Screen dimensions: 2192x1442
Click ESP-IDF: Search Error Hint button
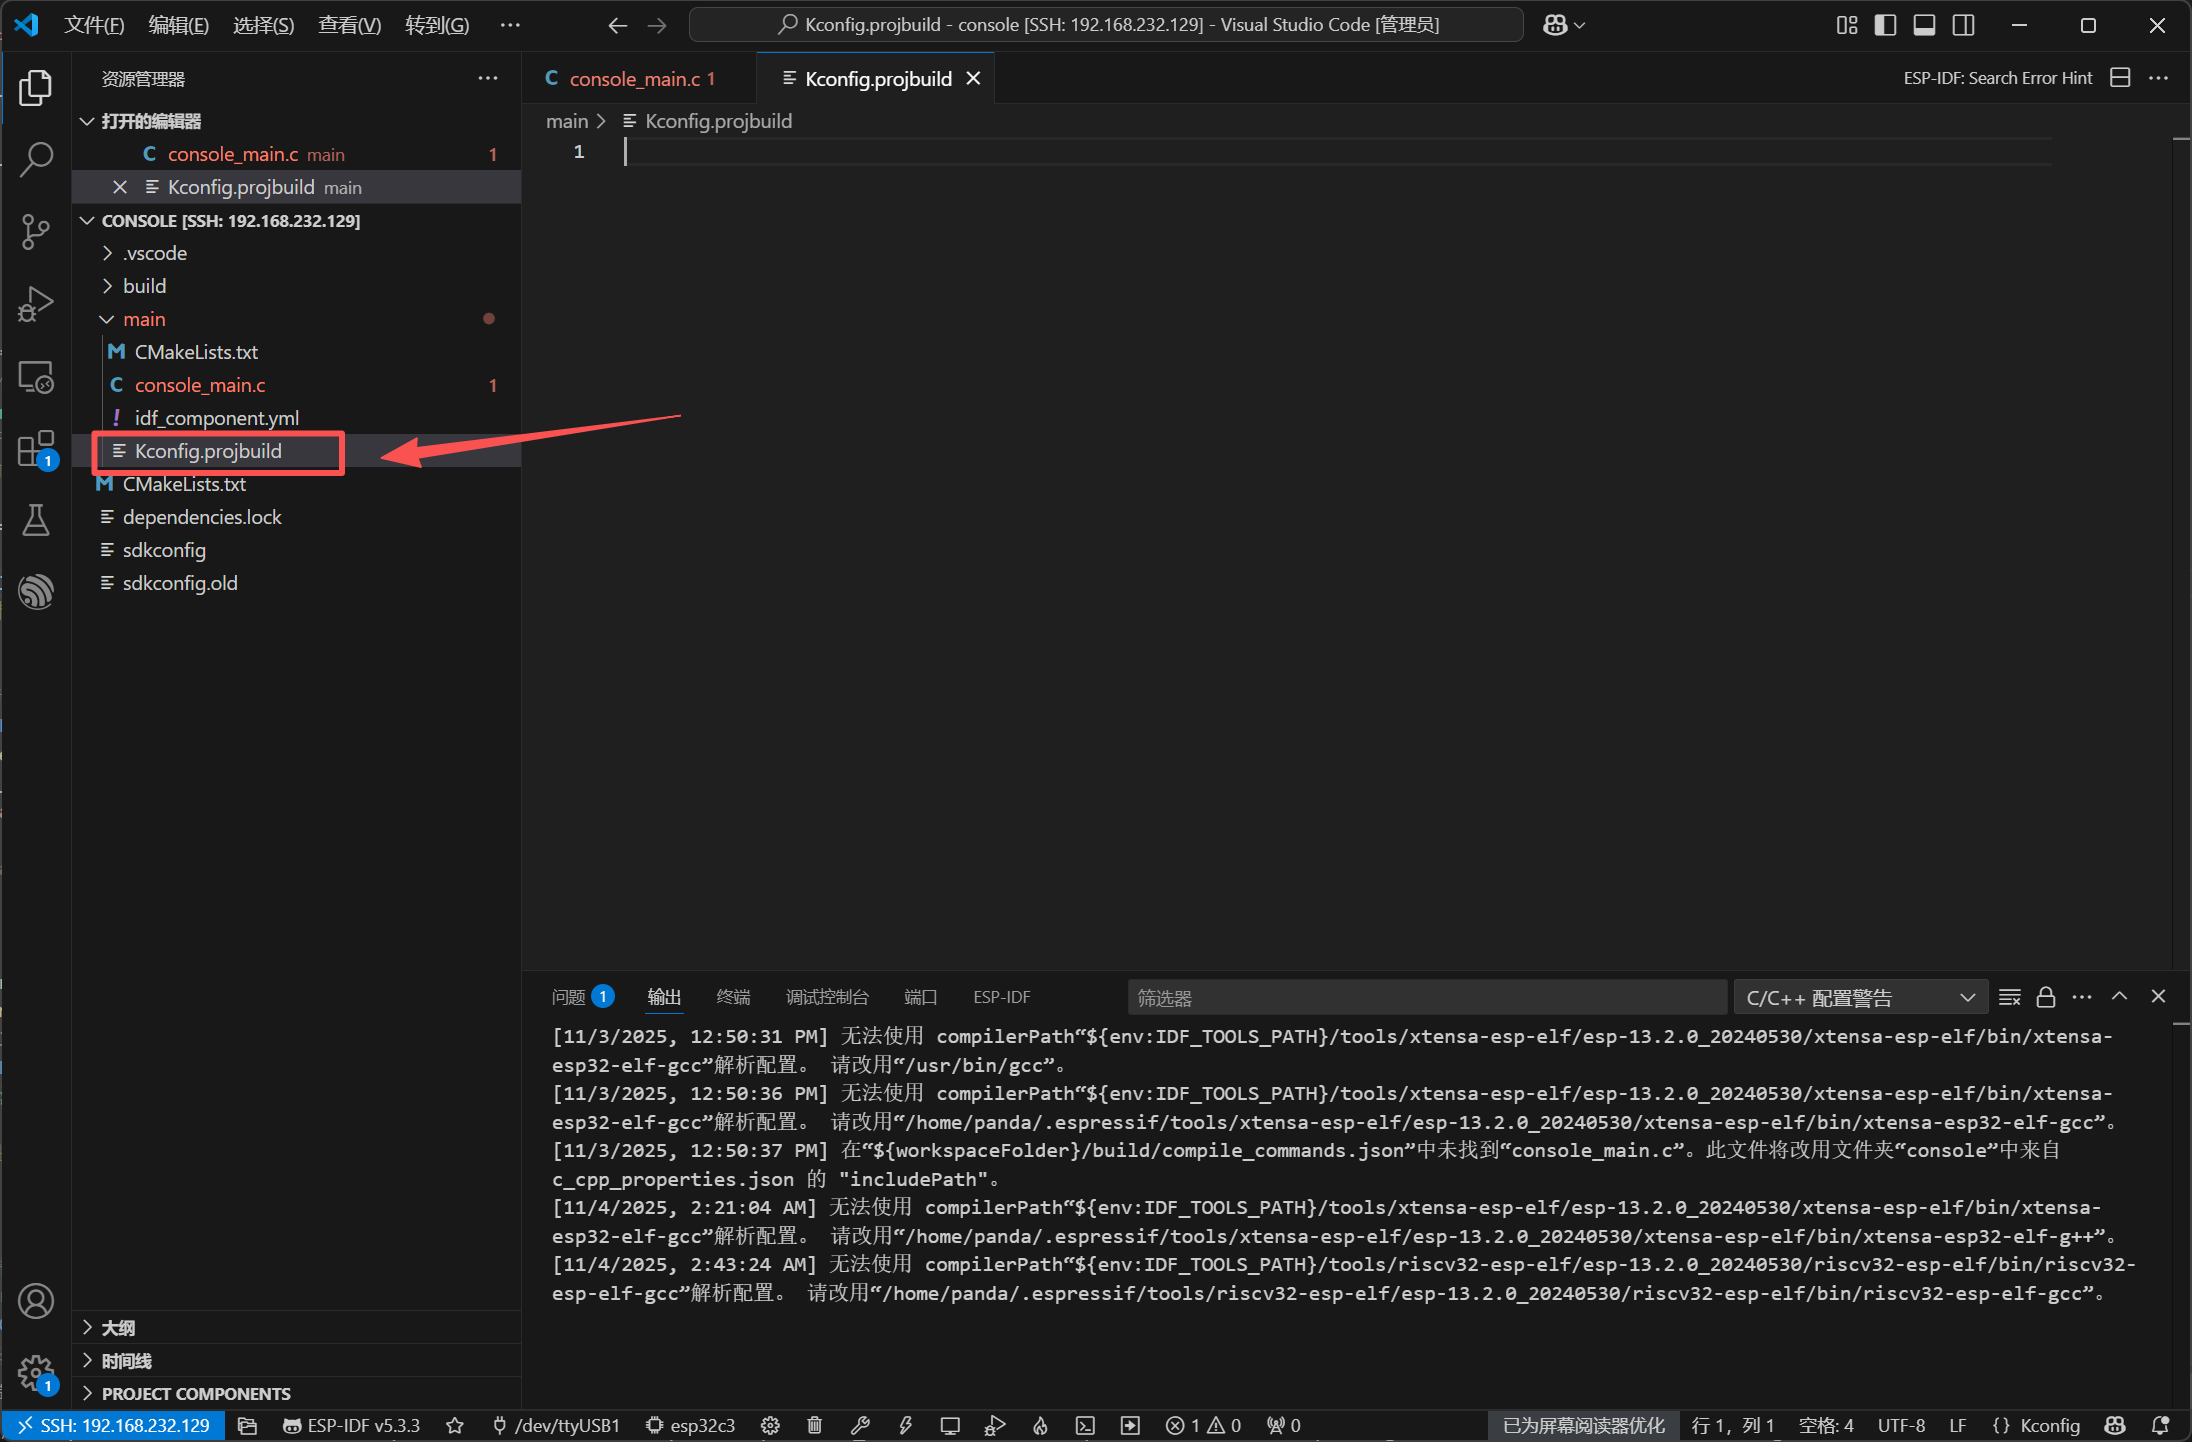click(1997, 78)
